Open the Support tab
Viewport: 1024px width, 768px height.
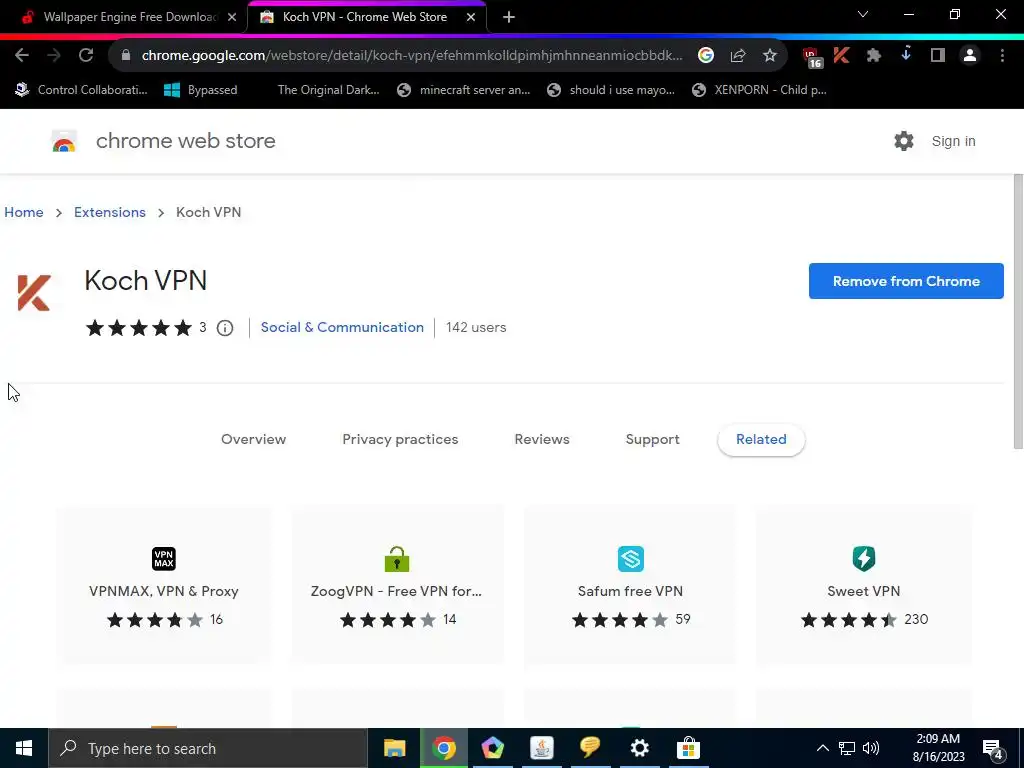pyautogui.click(x=652, y=440)
